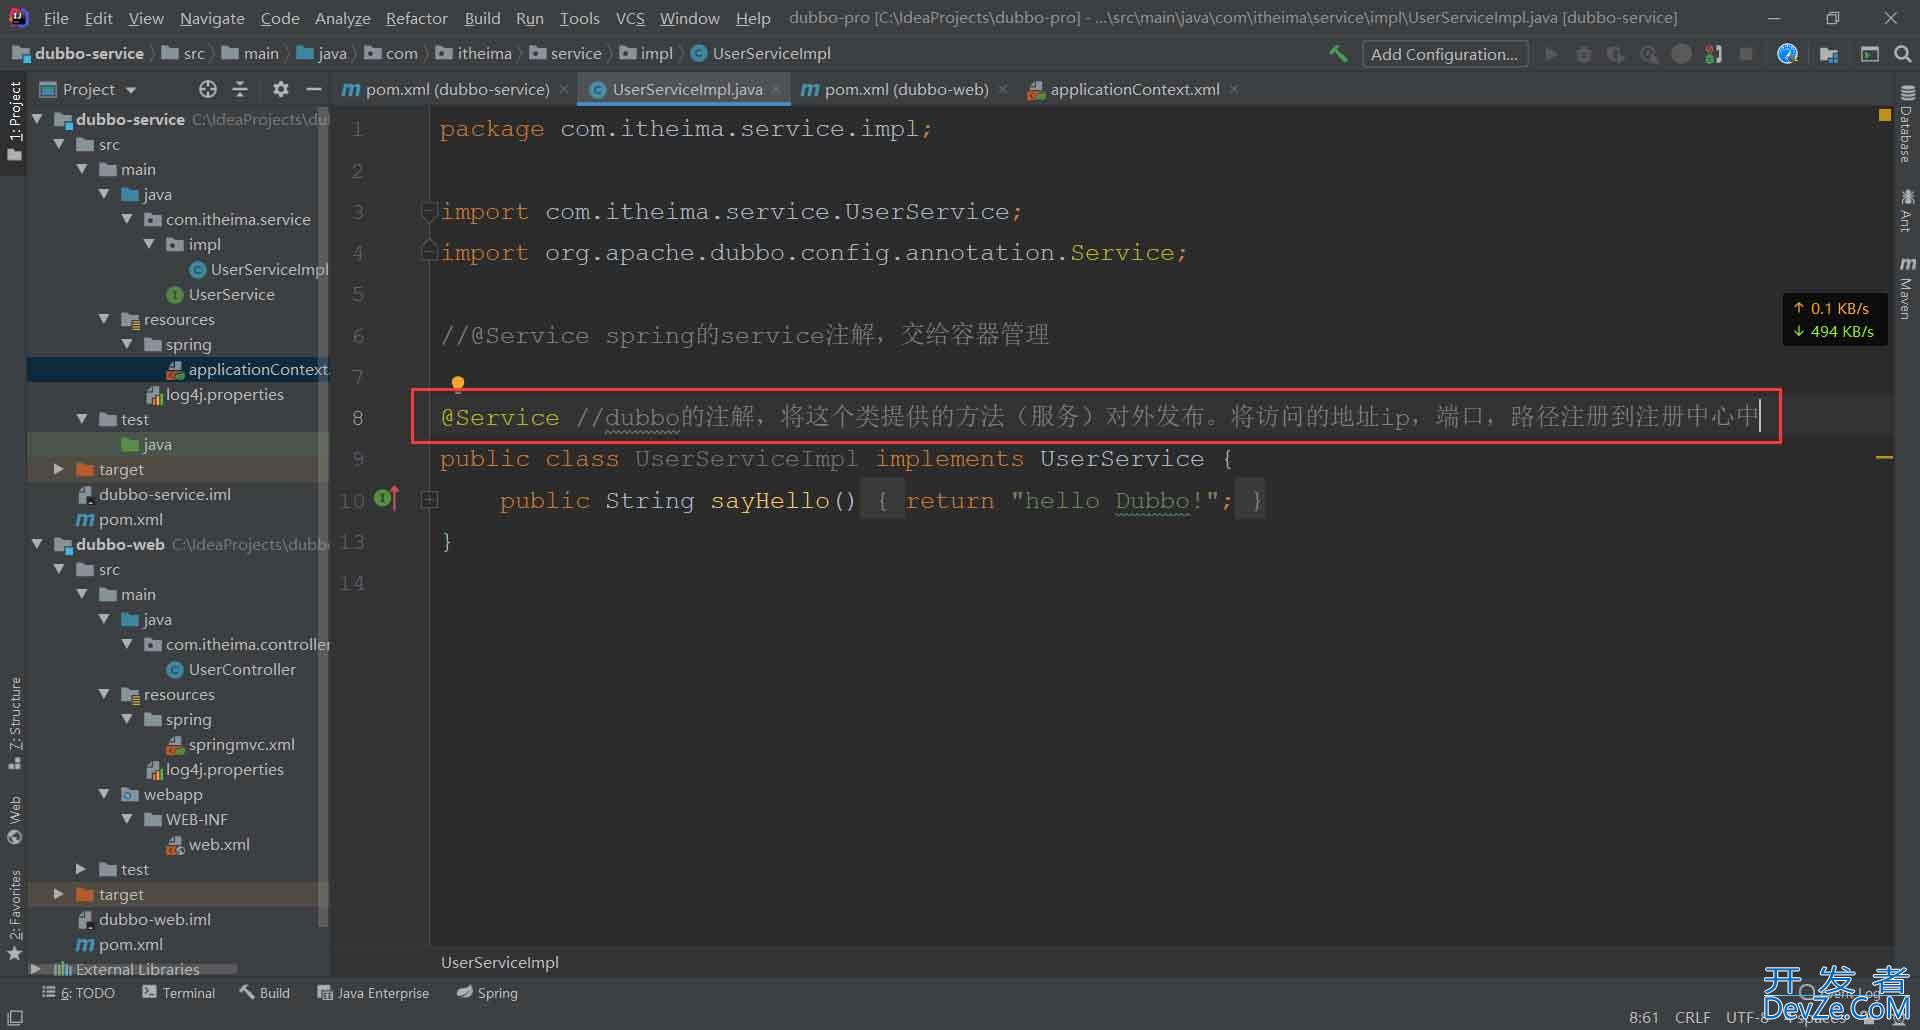
Task: Click the Stop square icon in toolbar
Action: coord(1746,54)
